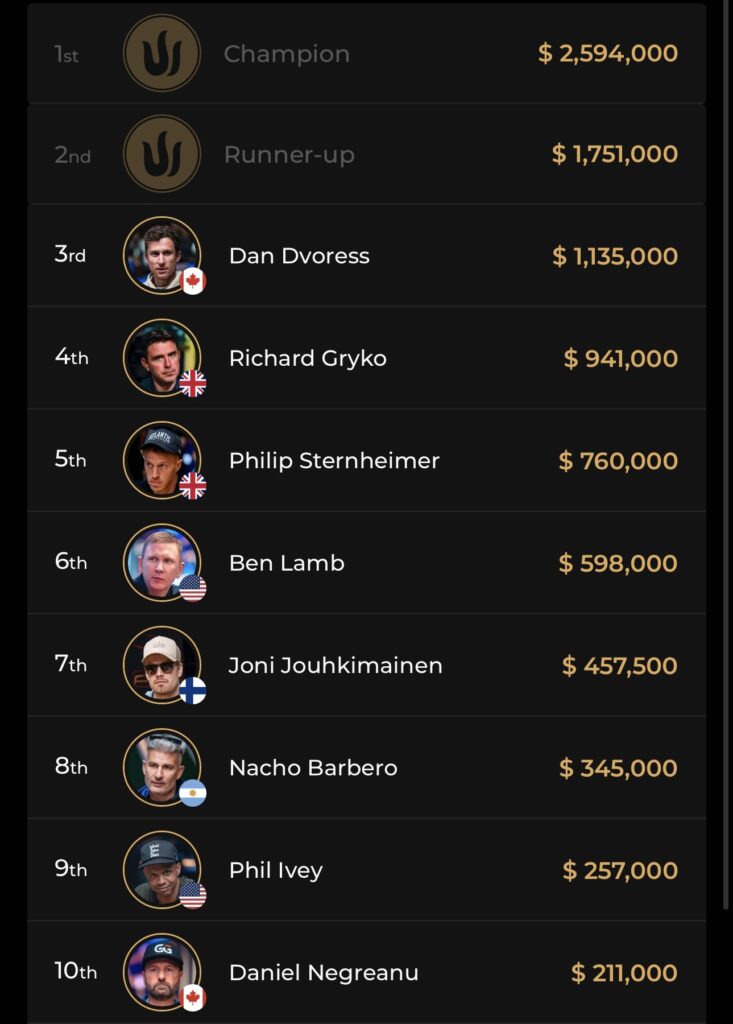Click the Argentine flag beside Nacho Barbero

[x=193, y=793]
